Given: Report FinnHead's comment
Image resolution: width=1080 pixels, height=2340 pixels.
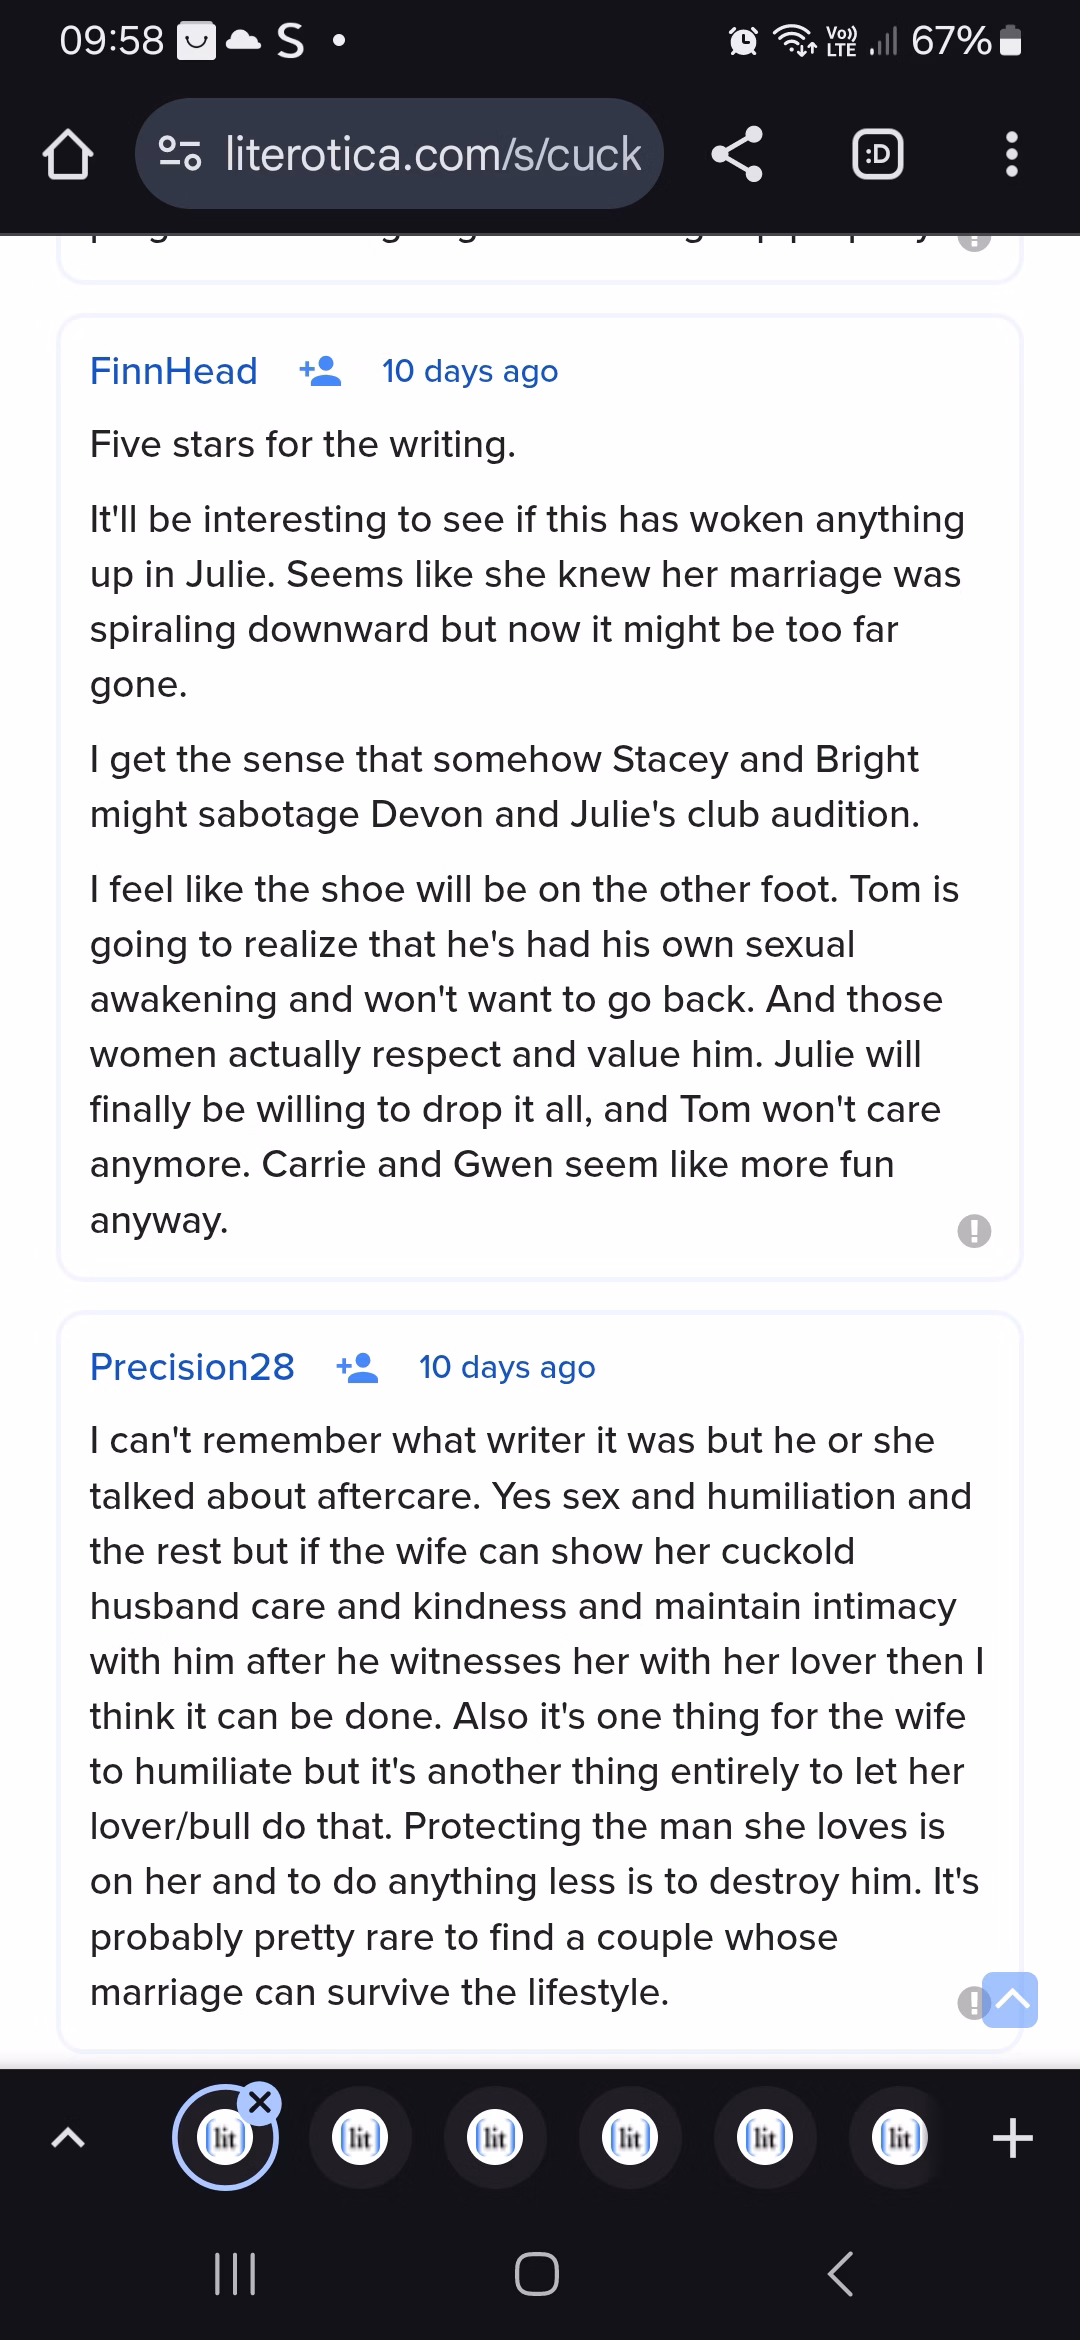Looking at the screenshot, I should tap(974, 1230).
